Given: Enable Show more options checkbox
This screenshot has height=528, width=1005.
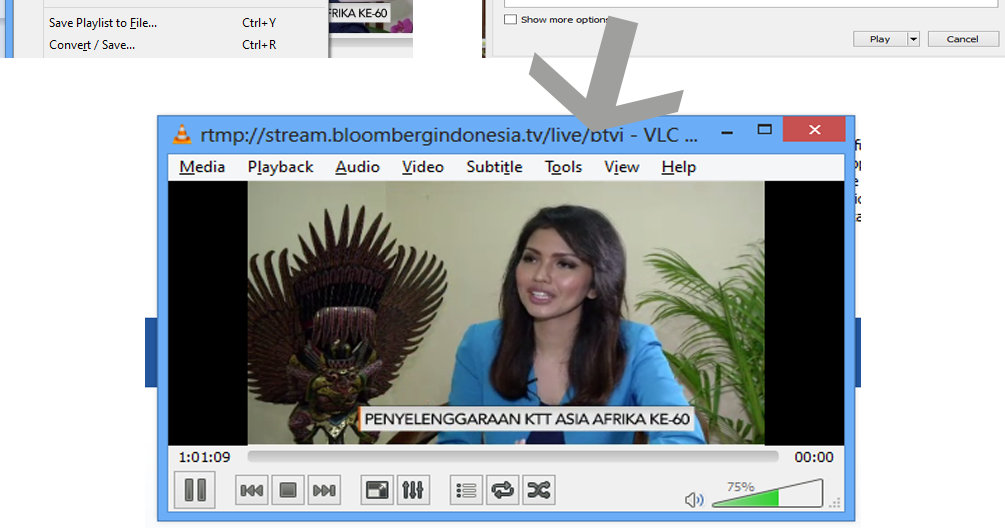Looking at the screenshot, I should pos(510,19).
